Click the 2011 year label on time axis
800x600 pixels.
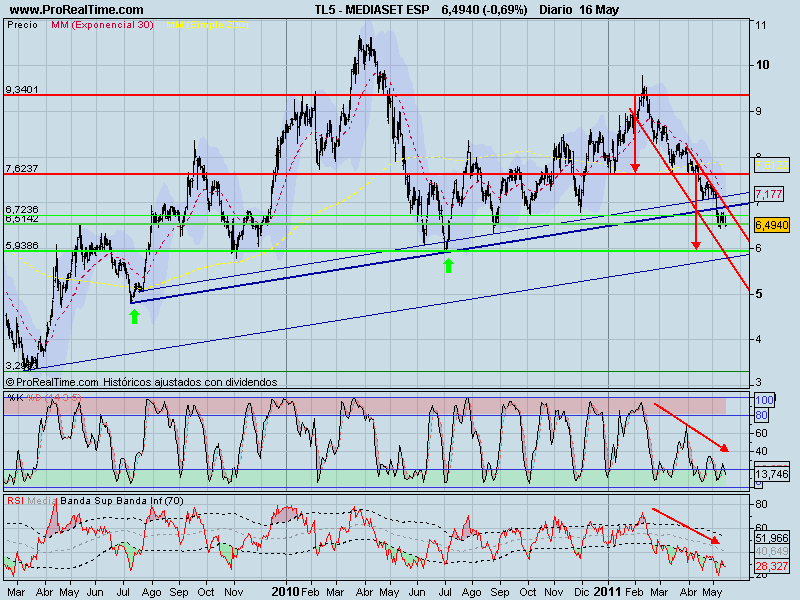coord(608,592)
